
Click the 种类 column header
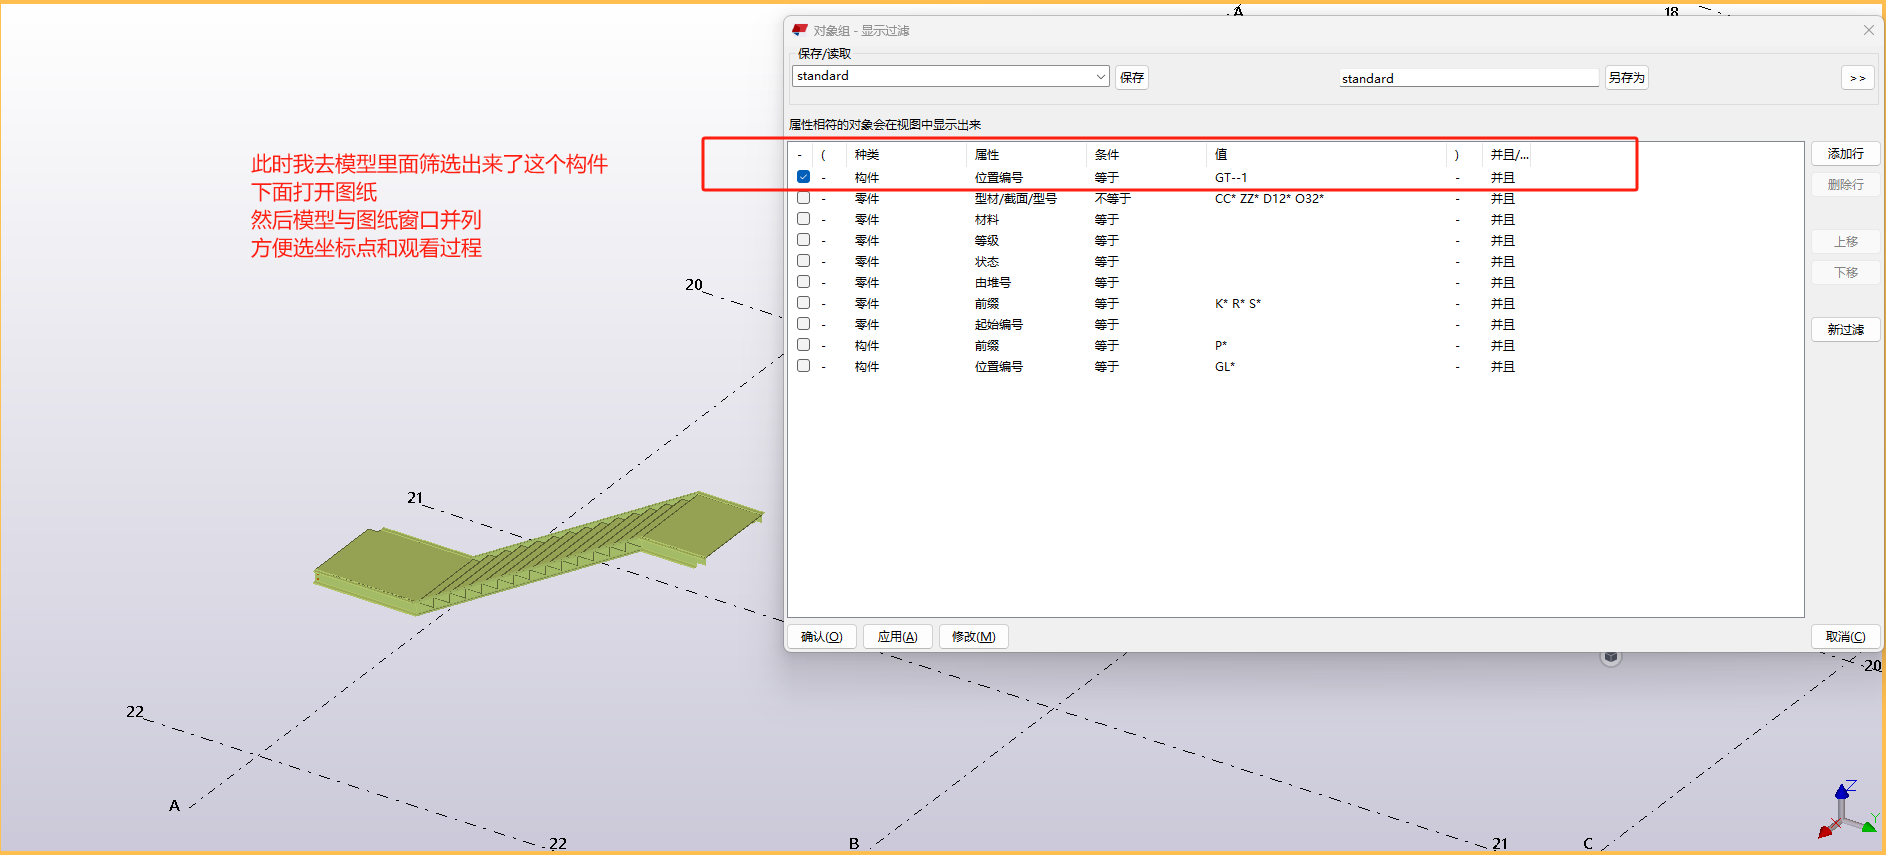867,154
